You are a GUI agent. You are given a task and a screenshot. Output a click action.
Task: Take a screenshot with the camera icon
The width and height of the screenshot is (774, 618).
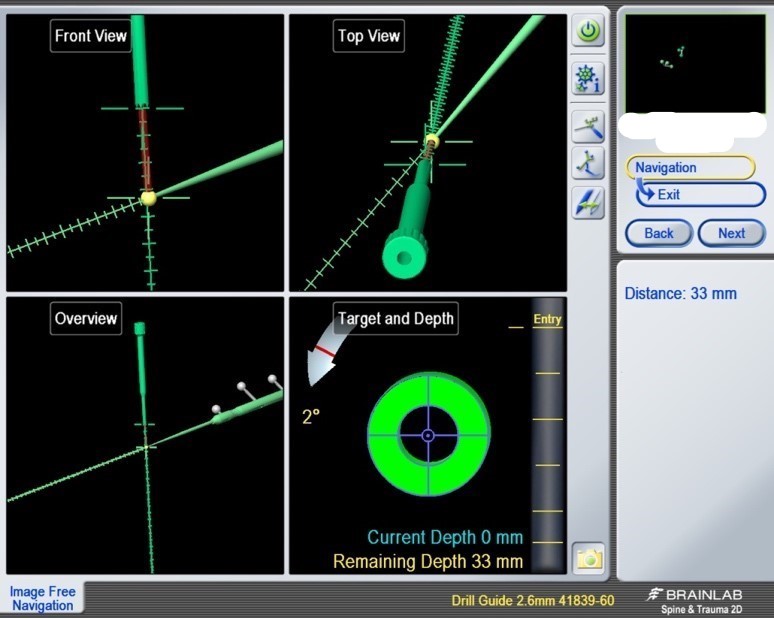pos(589,559)
